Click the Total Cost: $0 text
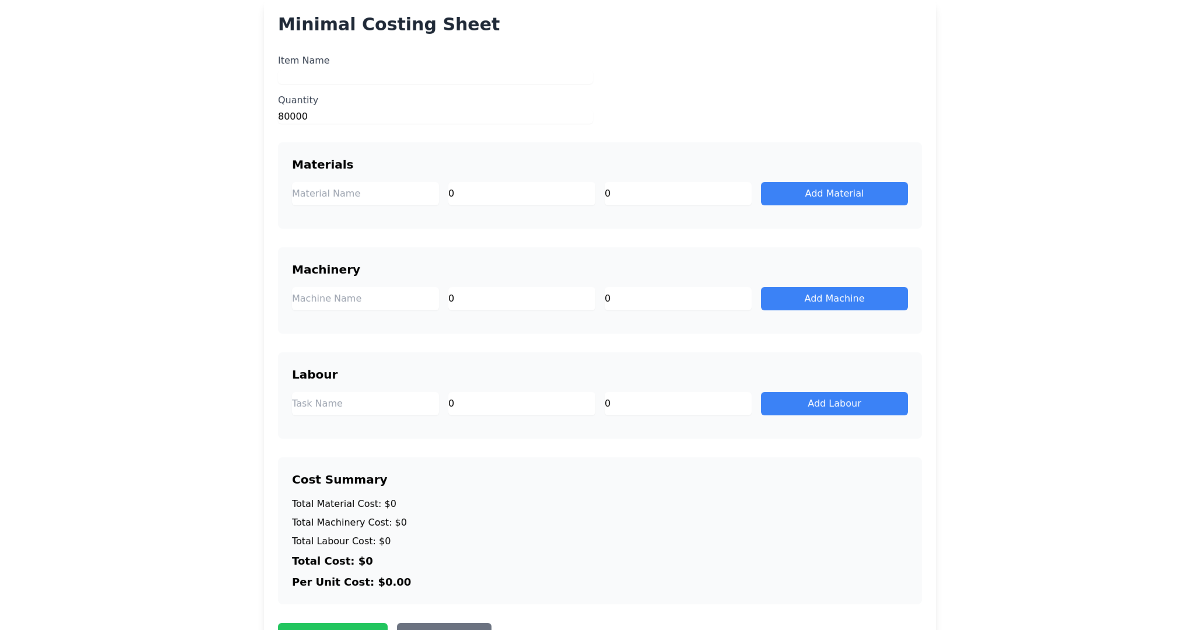The width and height of the screenshot is (1200, 630). (x=332, y=561)
